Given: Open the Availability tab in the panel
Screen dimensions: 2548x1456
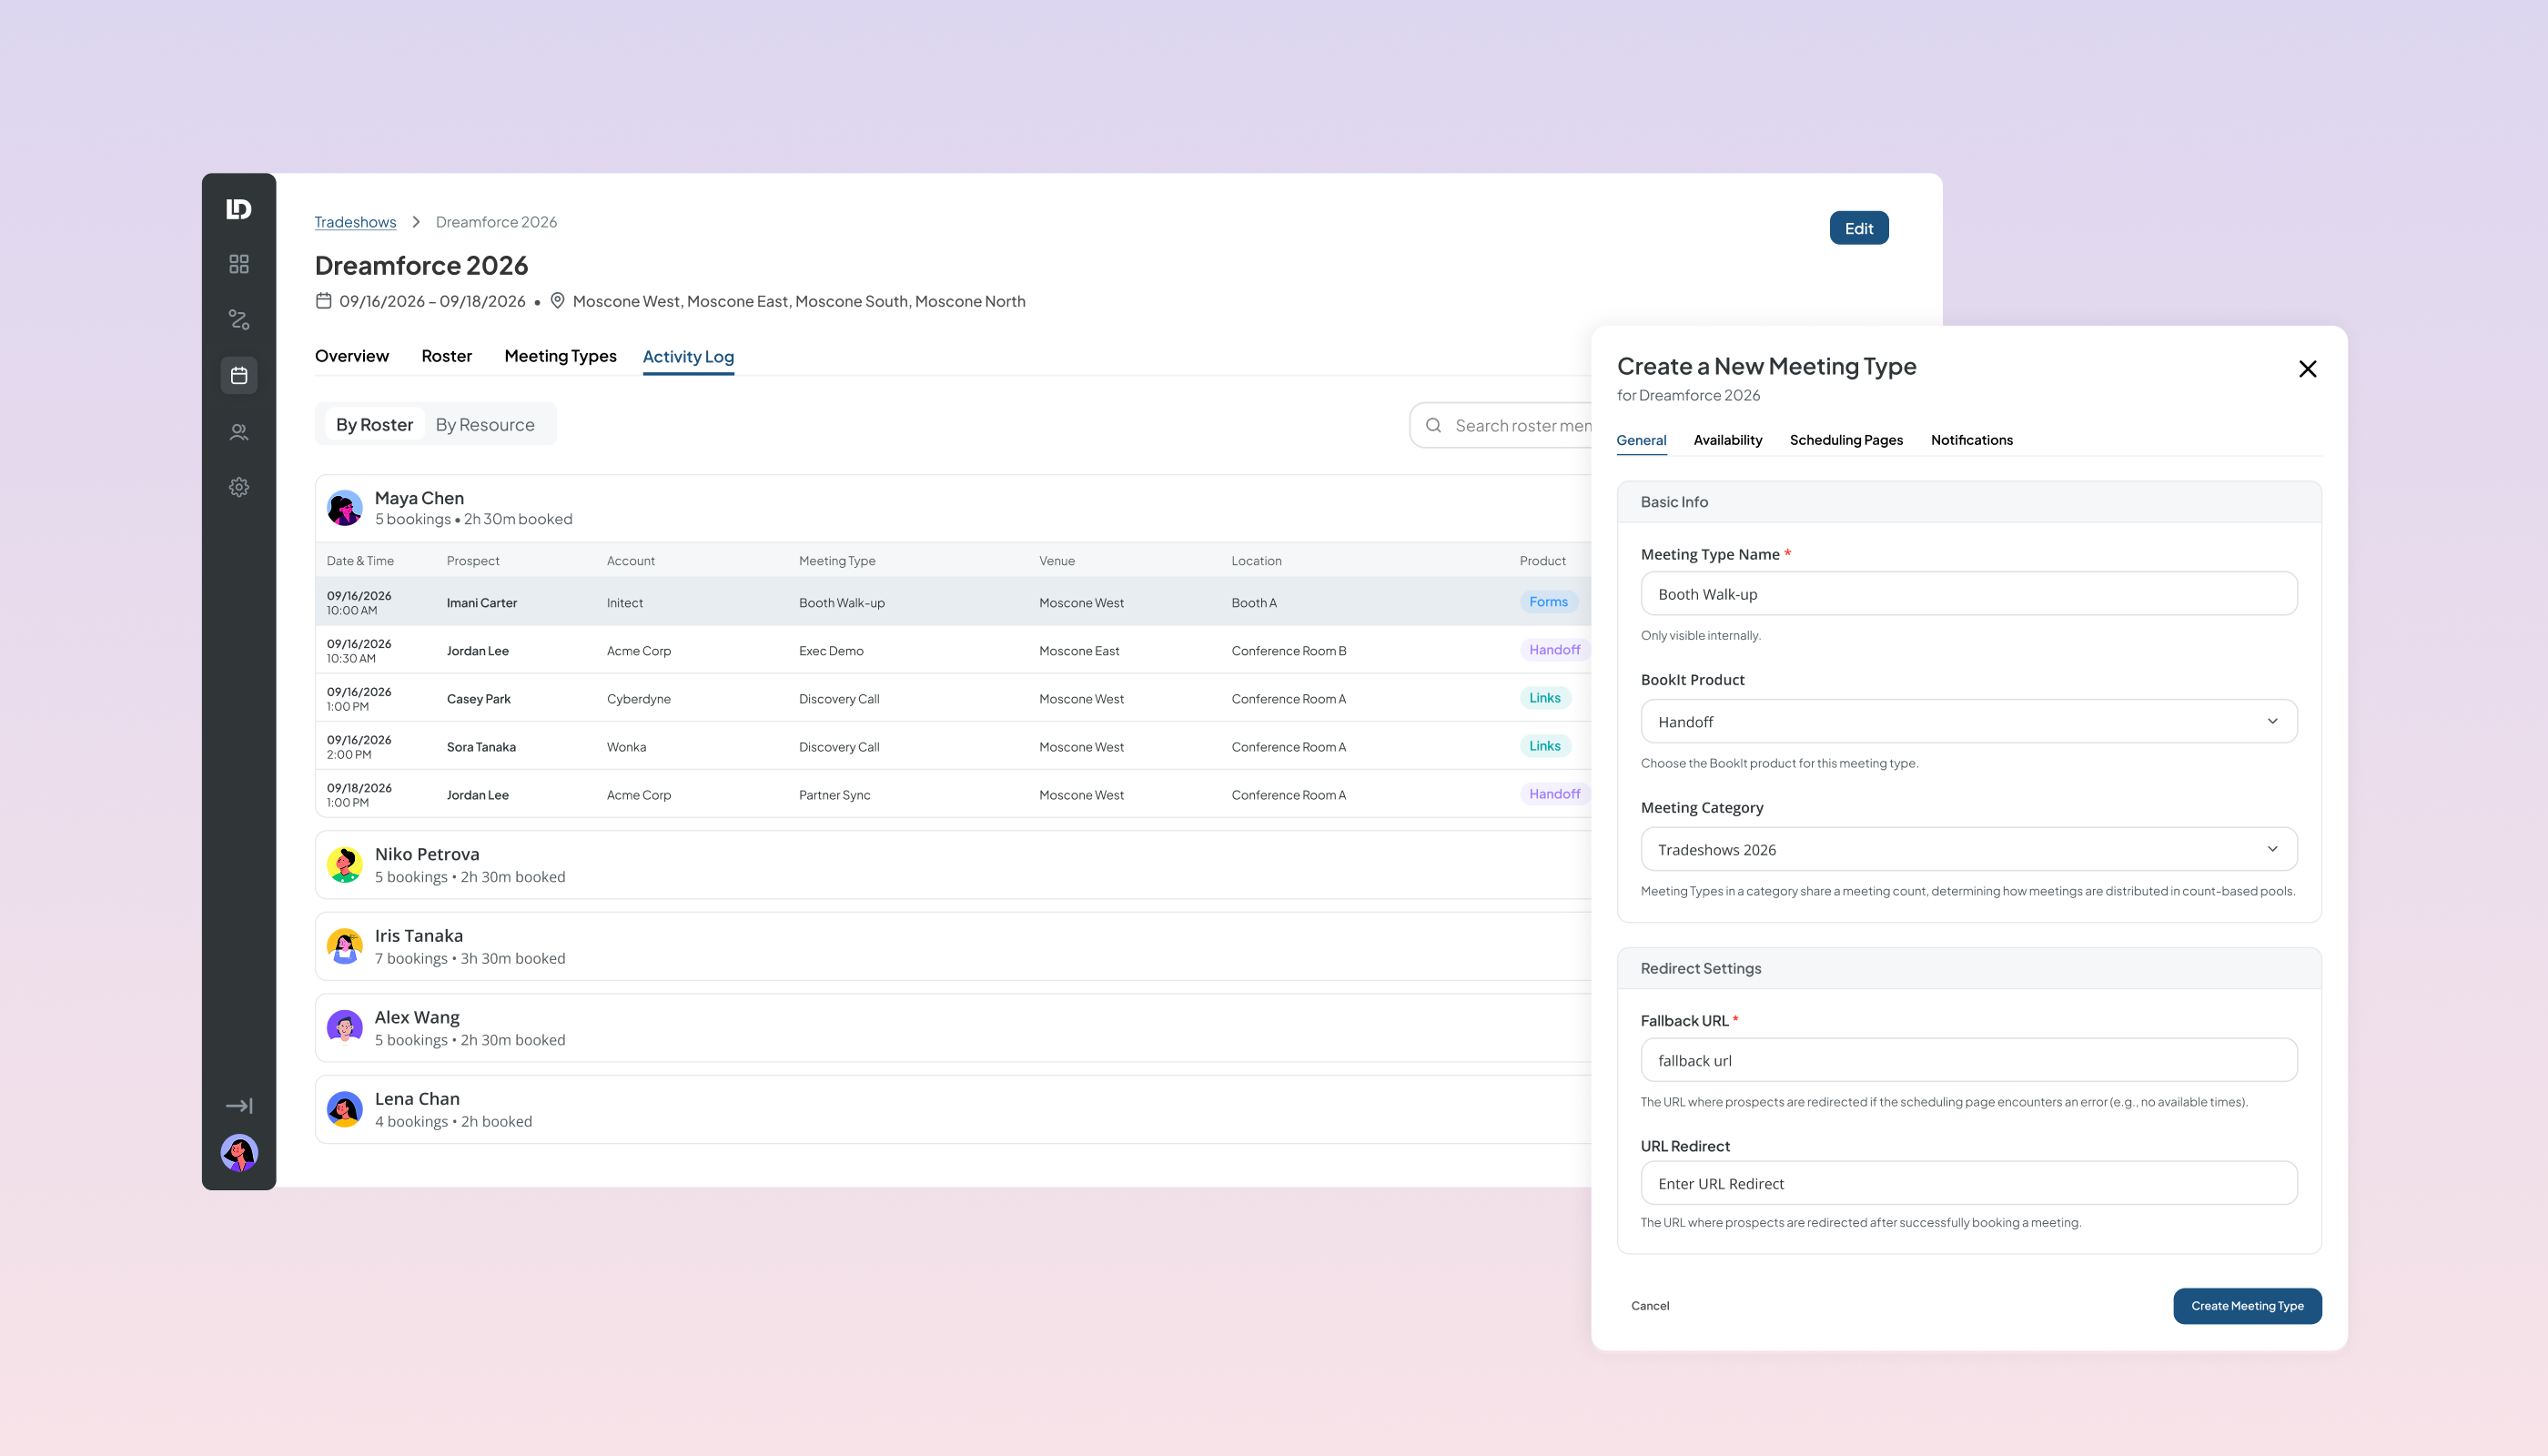Looking at the screenshot, I should click(x=1727, y=440).
